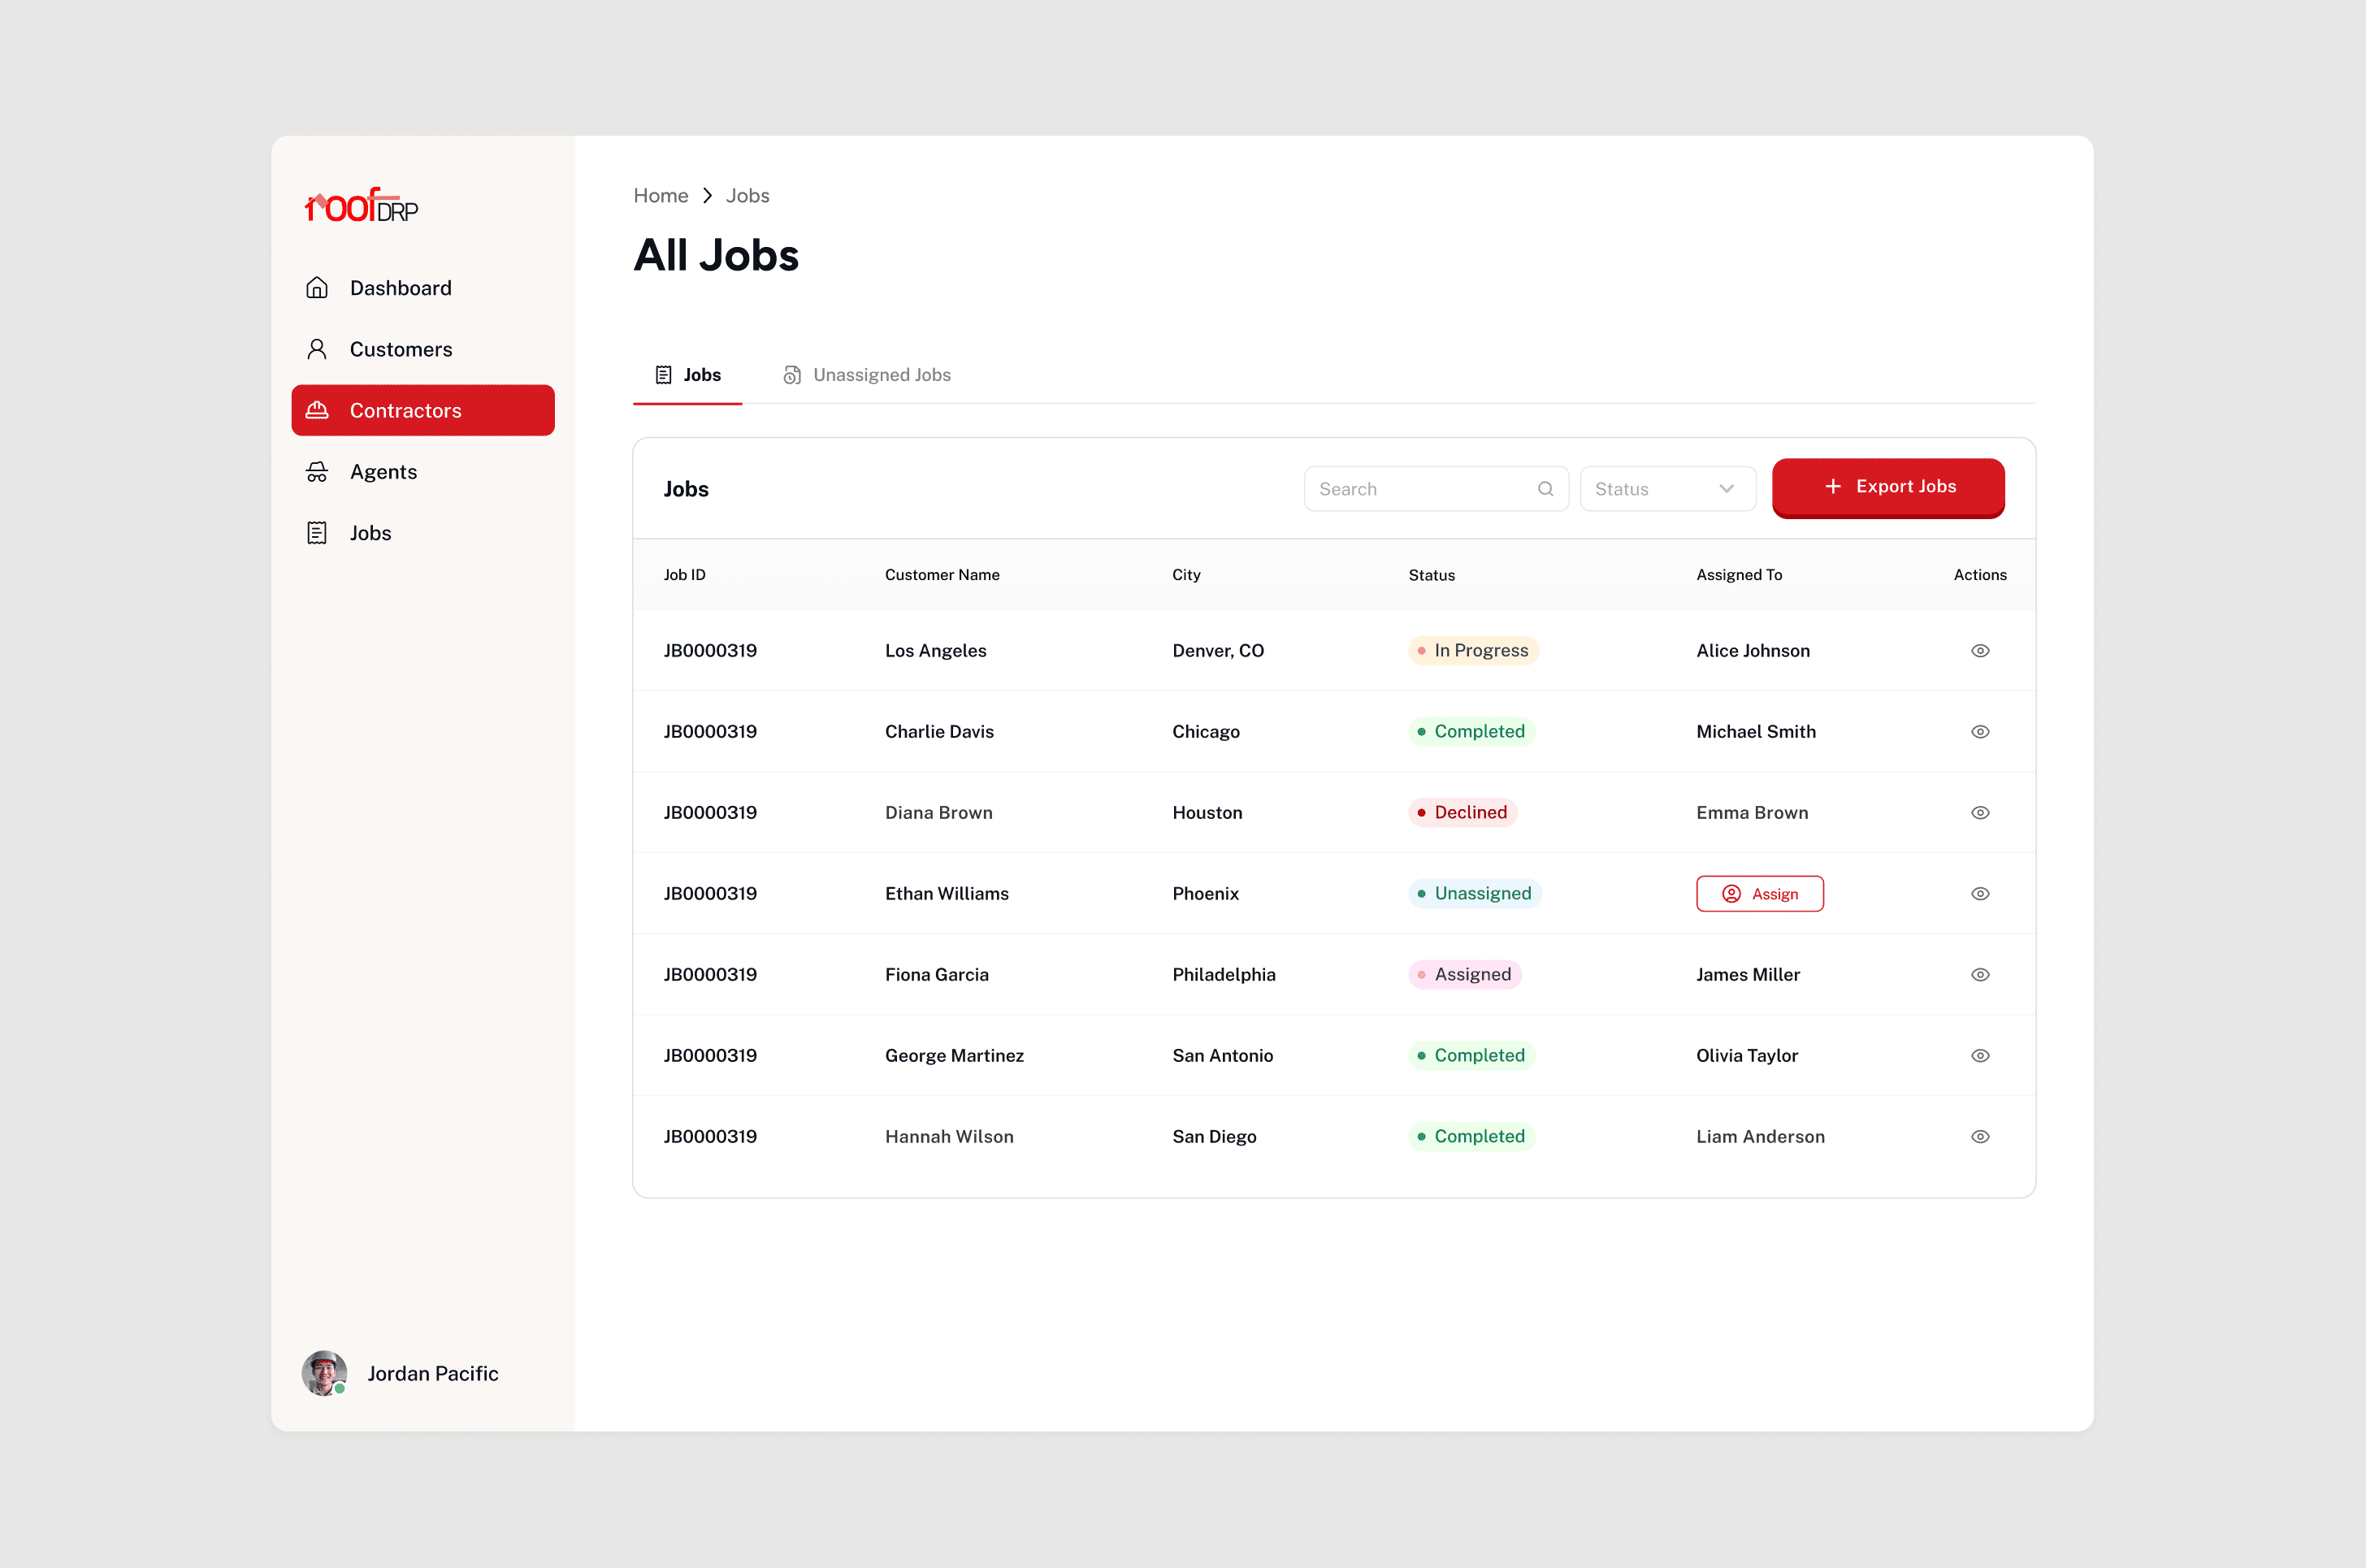
Task: Assign the Ethan Williams job
Action: [1759, 894]
